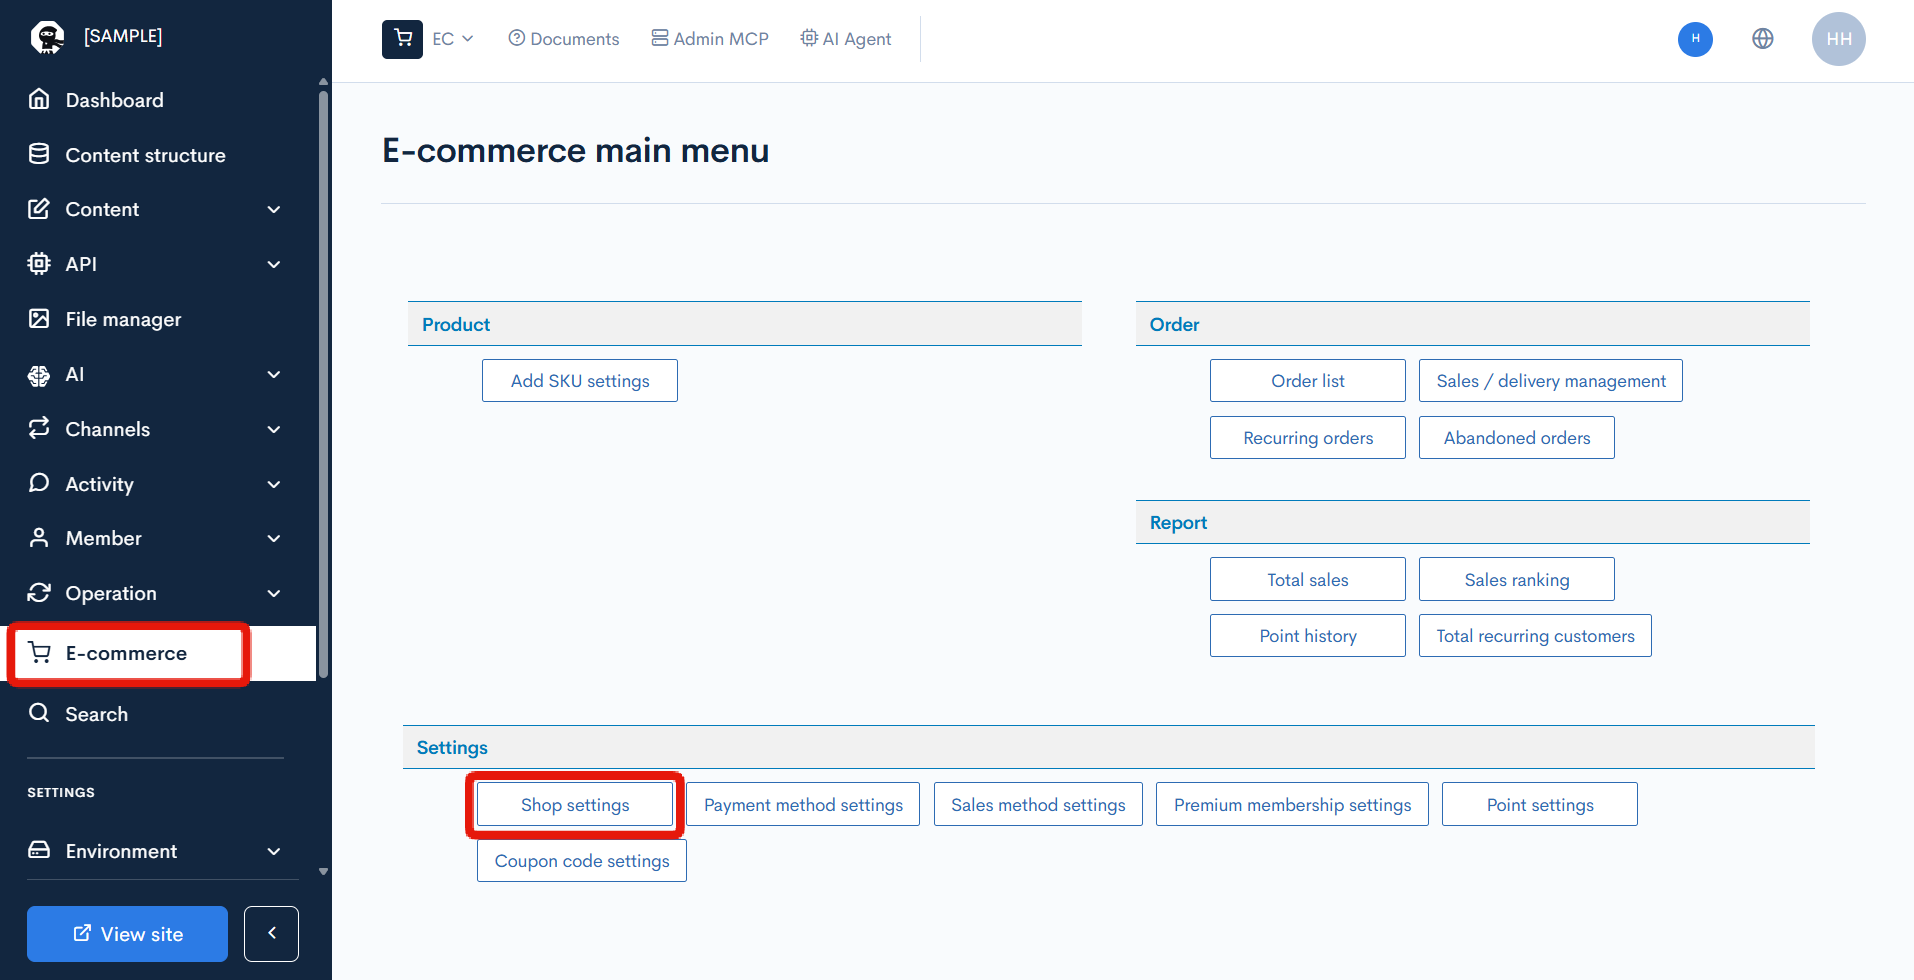
Task: Open Total recurring customers report
Action: [1535, 636]
